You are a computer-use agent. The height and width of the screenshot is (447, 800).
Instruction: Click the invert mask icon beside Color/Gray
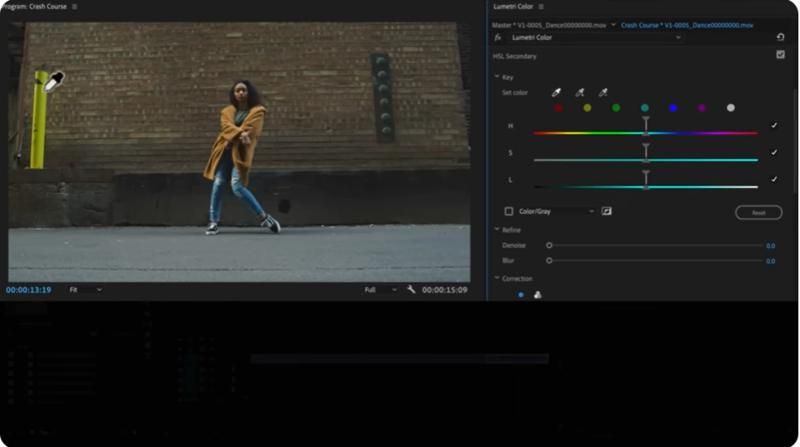pyautogui.click(x=606, y=211)
